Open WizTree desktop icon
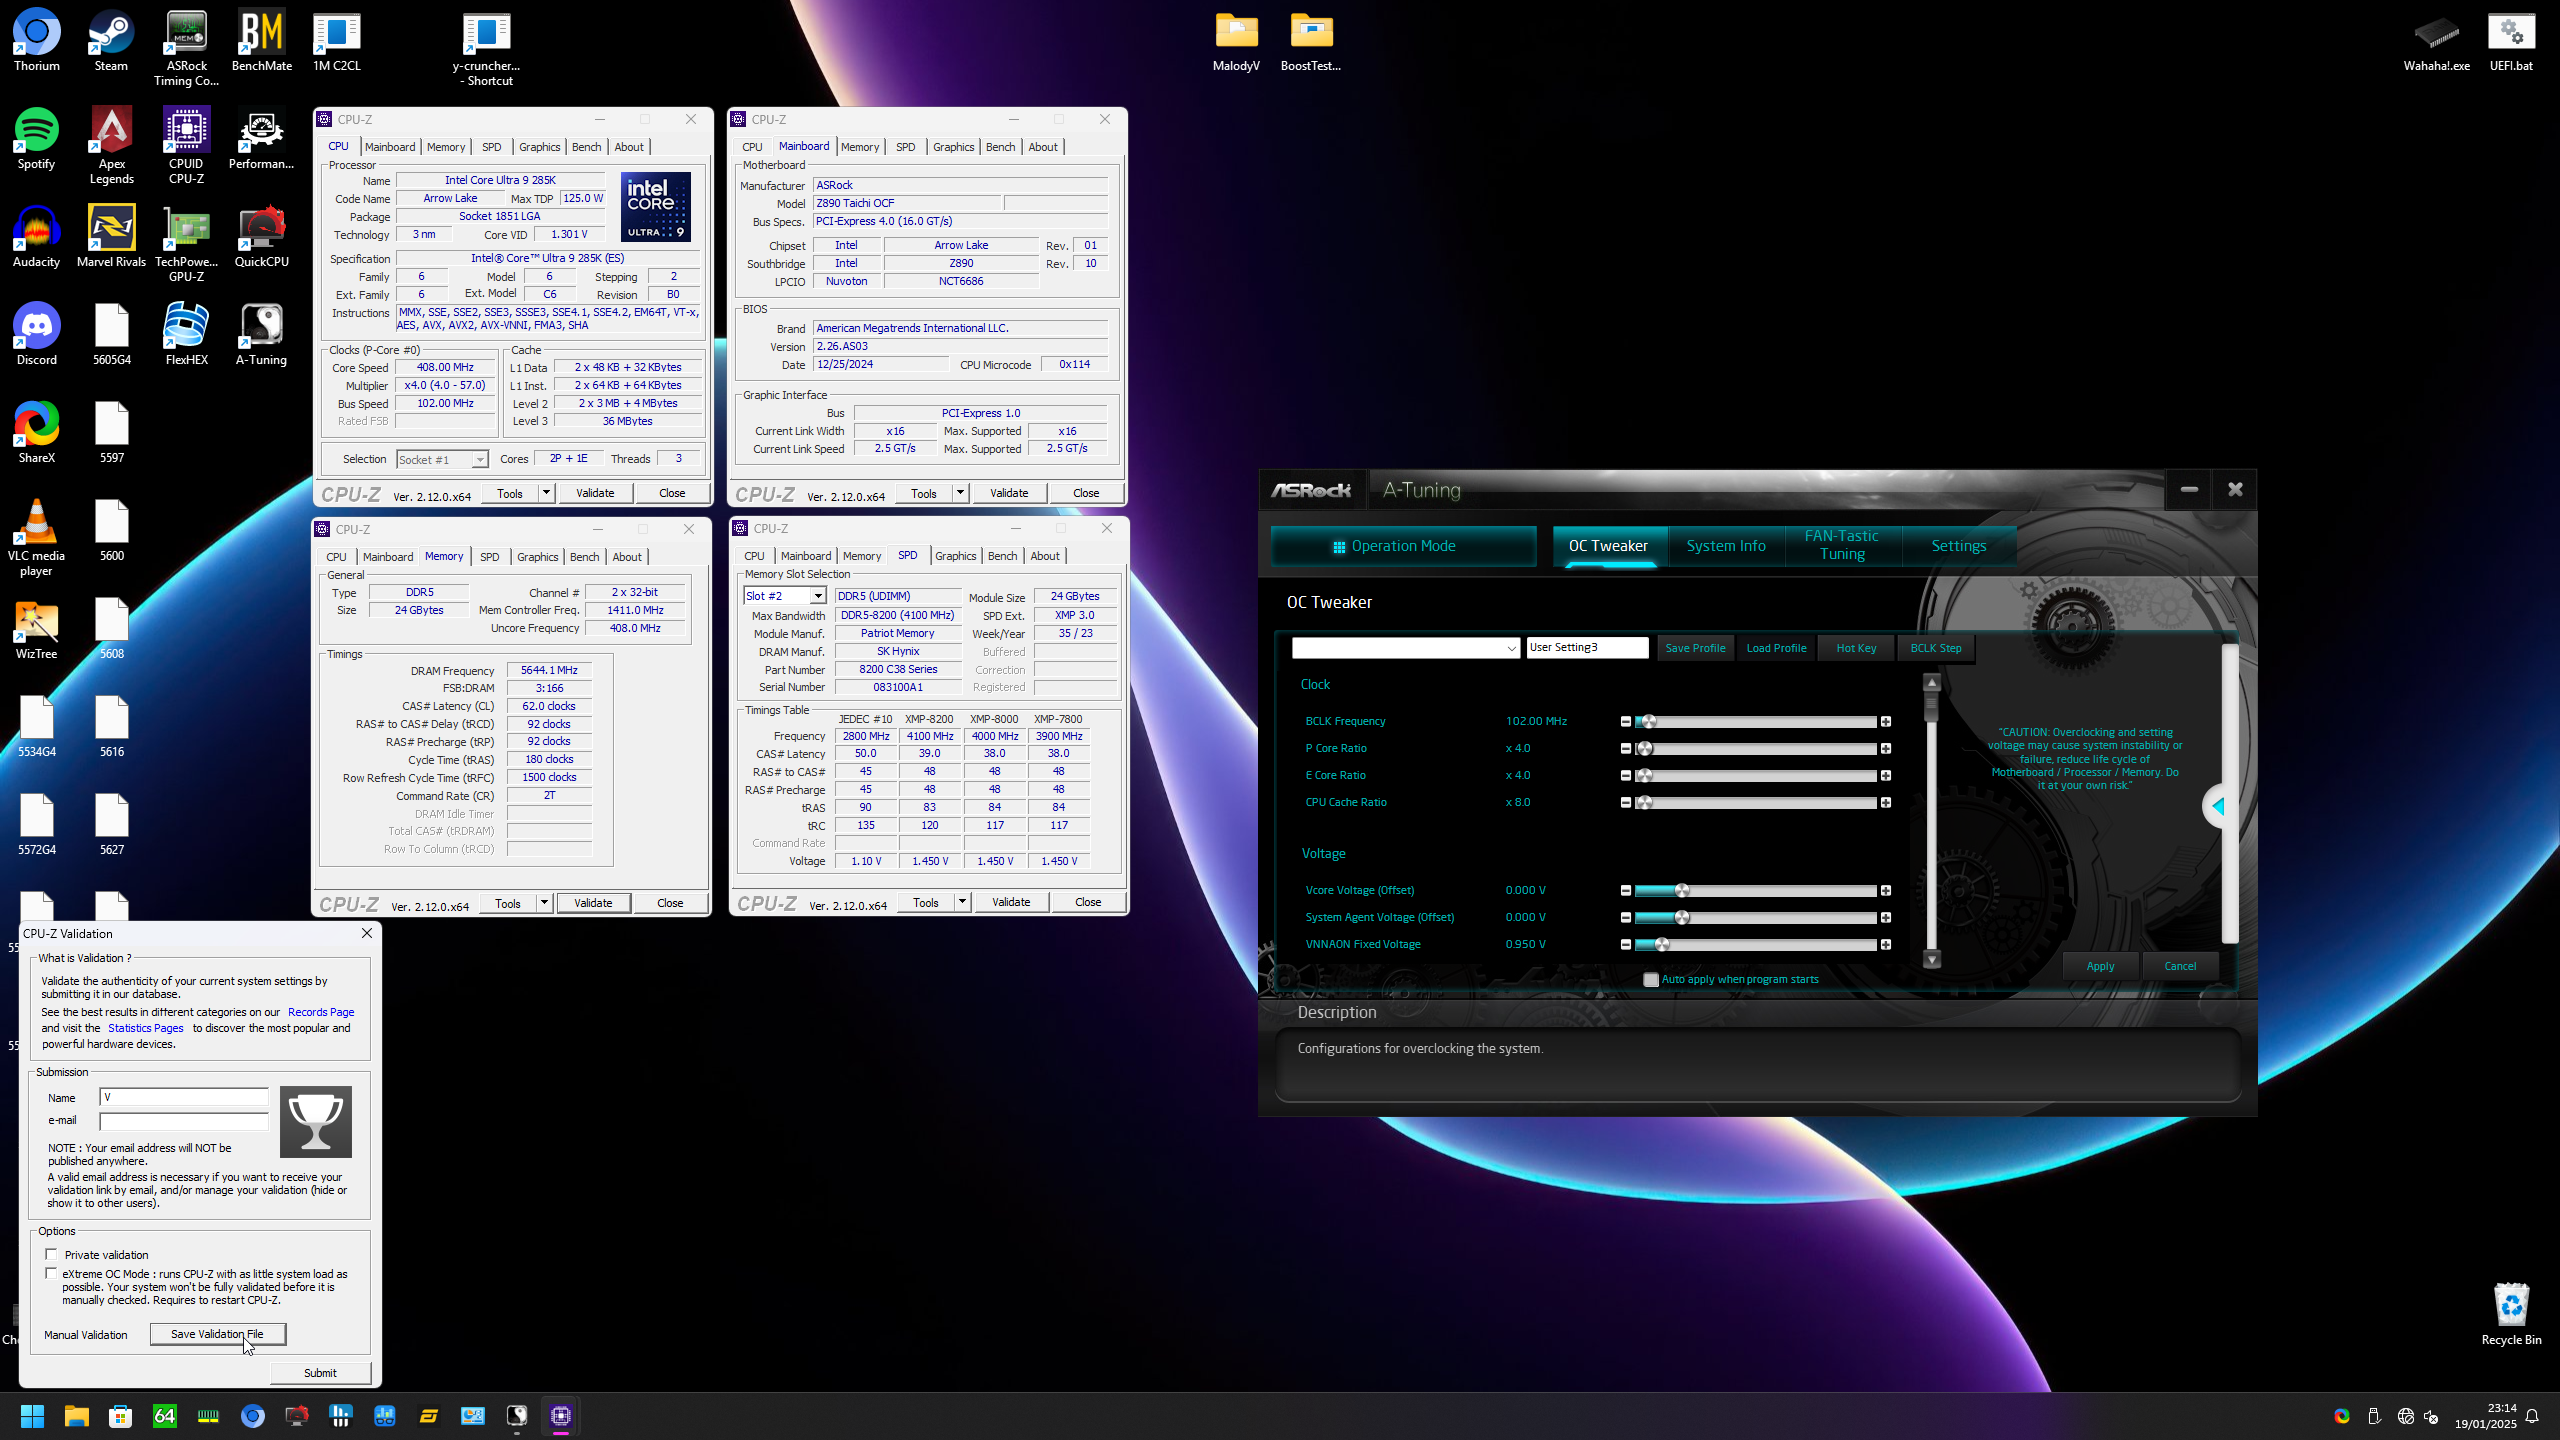Viewport: 2560px width, 1440px height. point(37,629)
